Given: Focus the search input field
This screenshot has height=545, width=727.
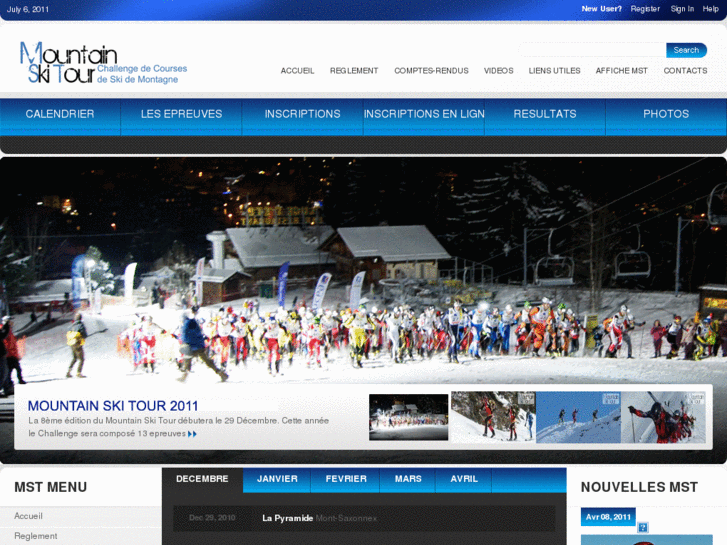Looking at the screenshot, I should (x=592, y=50).
